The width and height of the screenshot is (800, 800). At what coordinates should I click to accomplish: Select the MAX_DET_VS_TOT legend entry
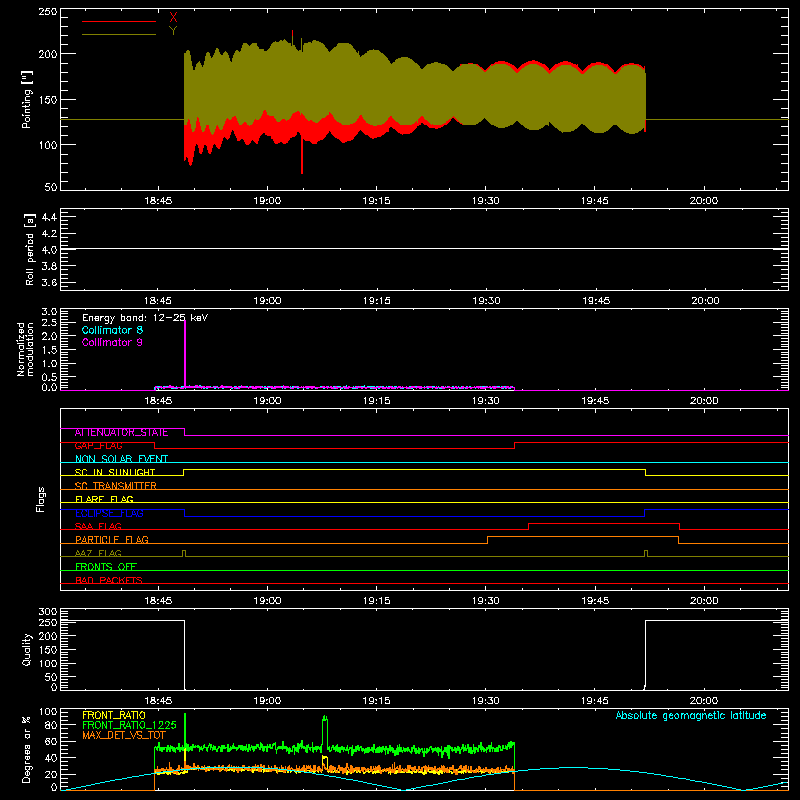(x=124, y=735)
